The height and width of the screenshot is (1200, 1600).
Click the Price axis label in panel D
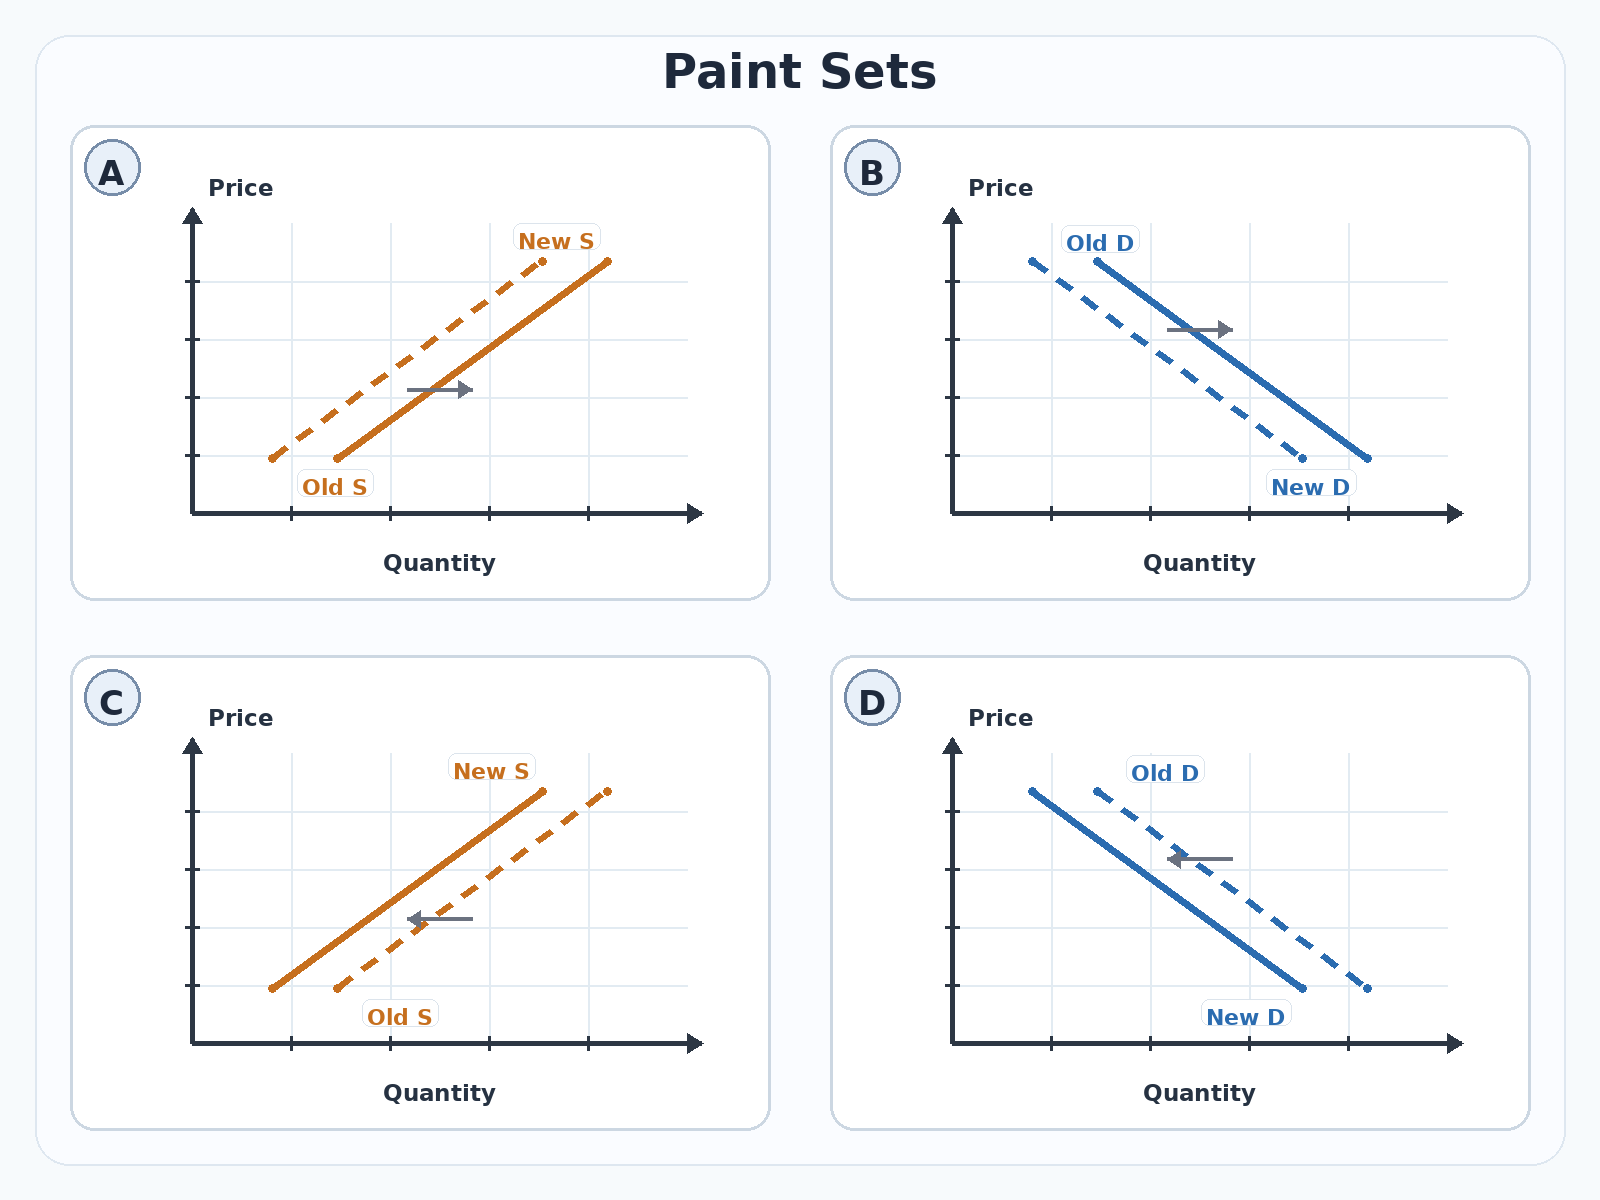[1000, 718]
